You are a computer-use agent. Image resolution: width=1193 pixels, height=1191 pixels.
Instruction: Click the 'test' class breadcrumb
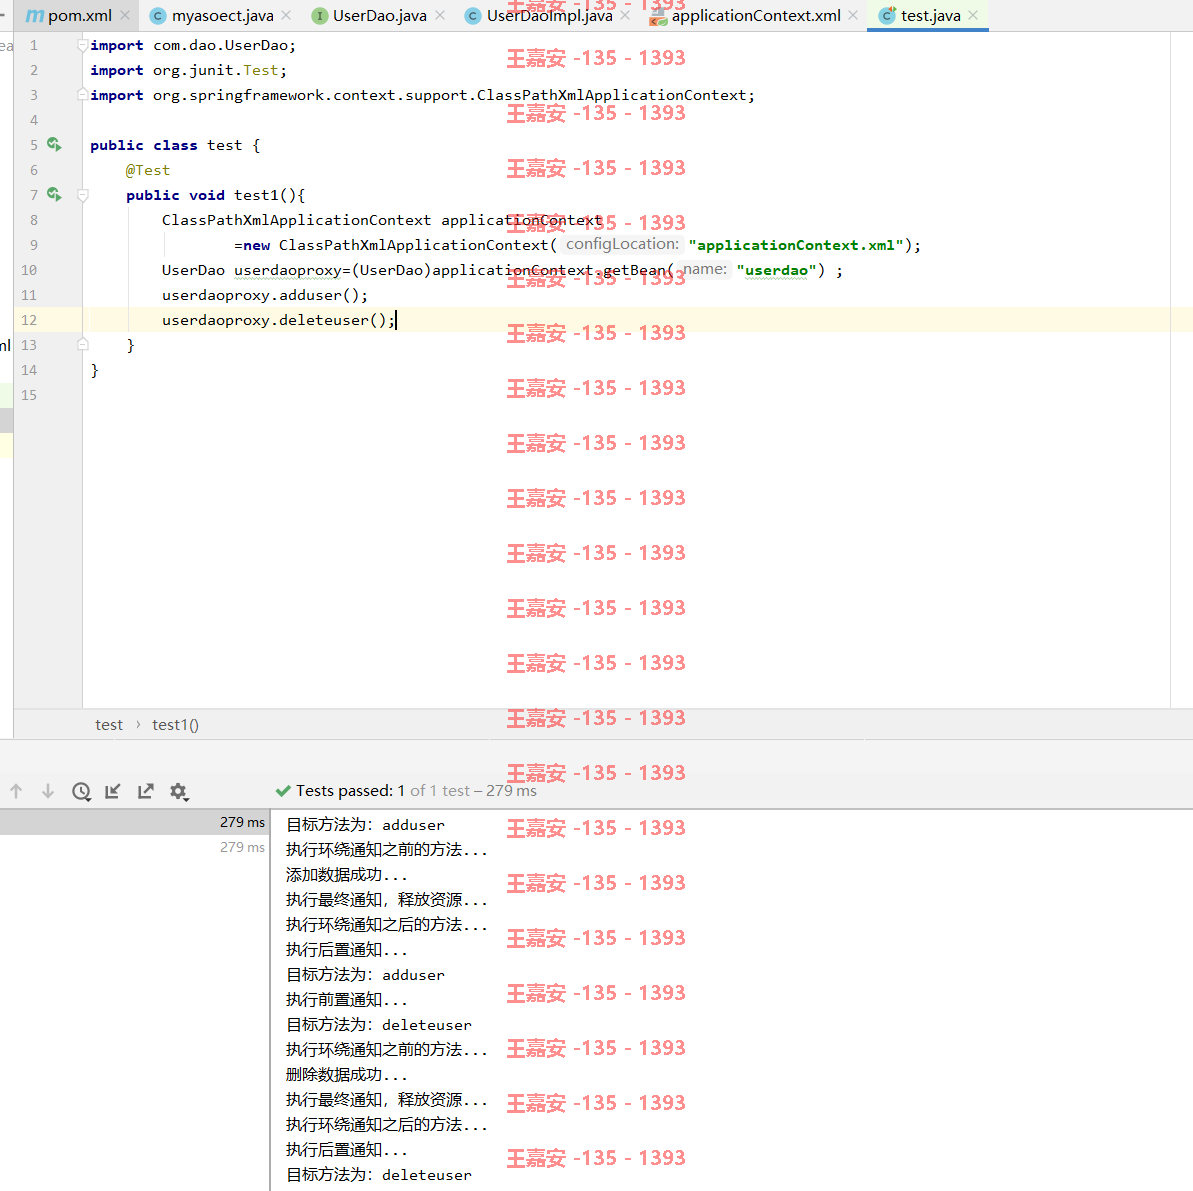click(109, 724)
